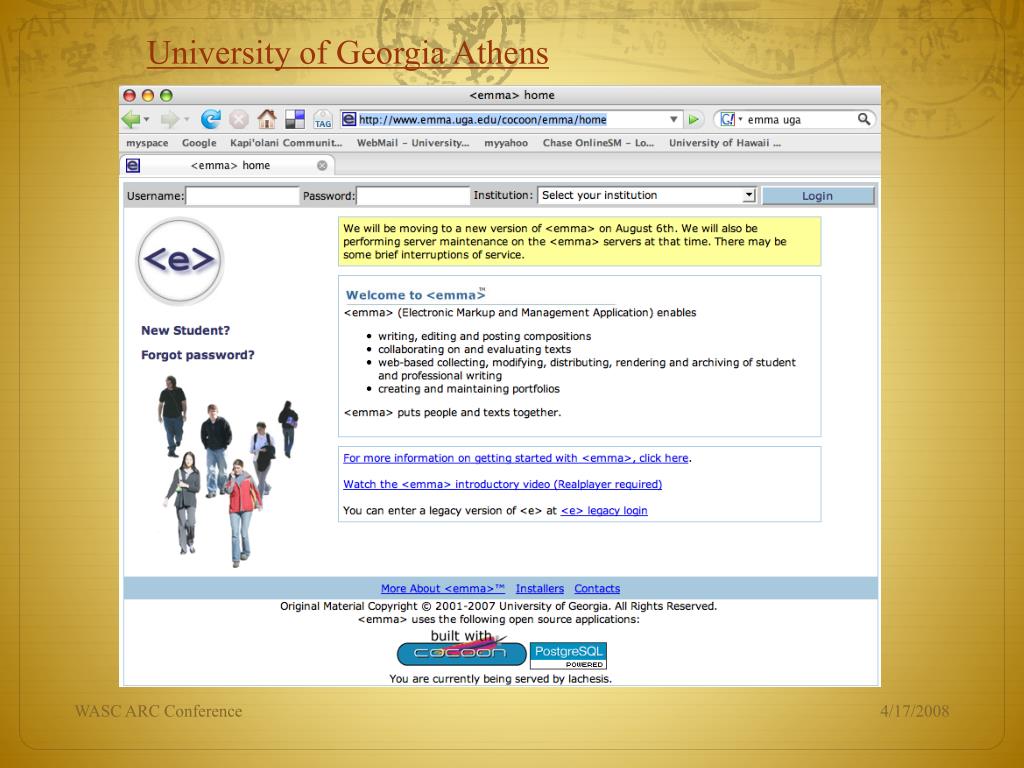Open the <emma> introductory video link

pos(503,485)
